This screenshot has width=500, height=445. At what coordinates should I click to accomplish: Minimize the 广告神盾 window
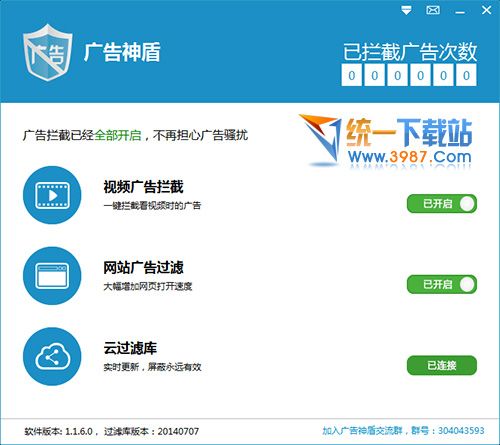[460, 11]
